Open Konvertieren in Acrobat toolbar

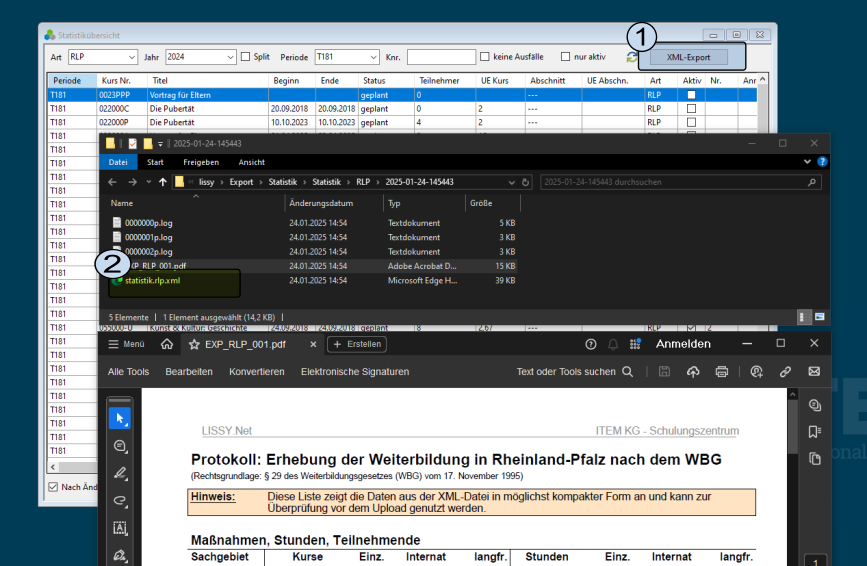click(257, 372)
